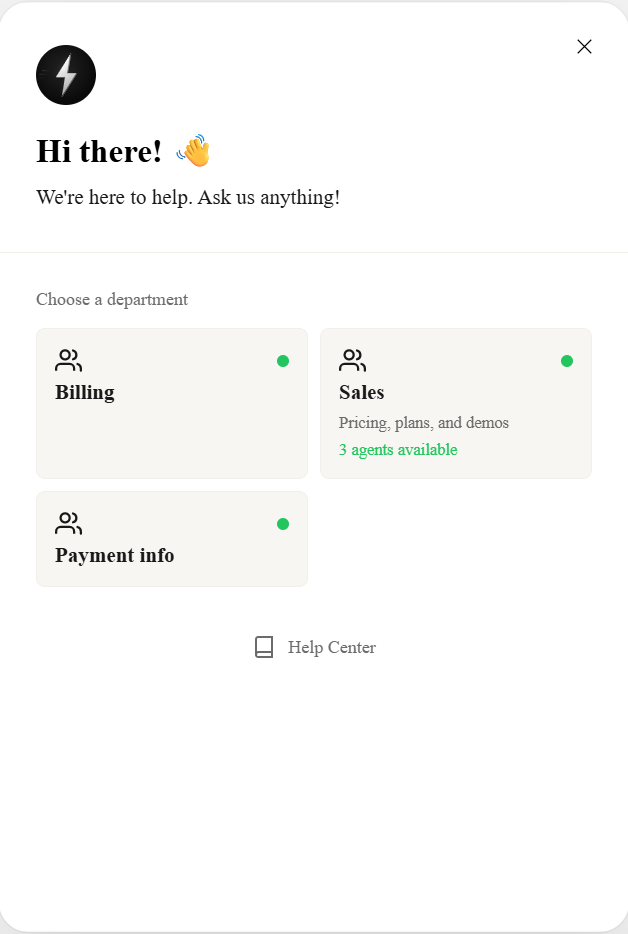Click the "3 agents available" text

click(x=398, y=450)
